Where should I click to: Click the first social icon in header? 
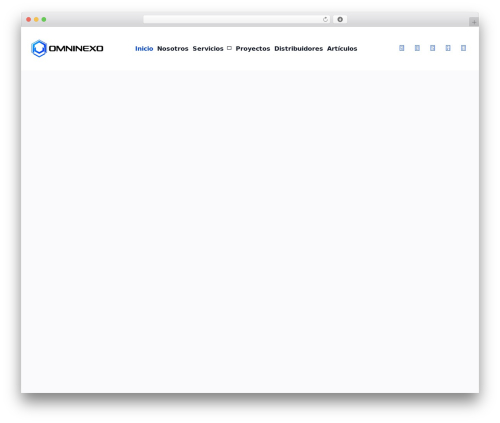click(402, 48)
